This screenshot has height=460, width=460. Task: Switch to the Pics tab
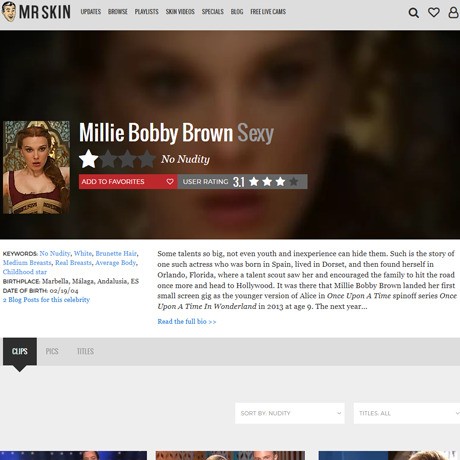(52, 351)
